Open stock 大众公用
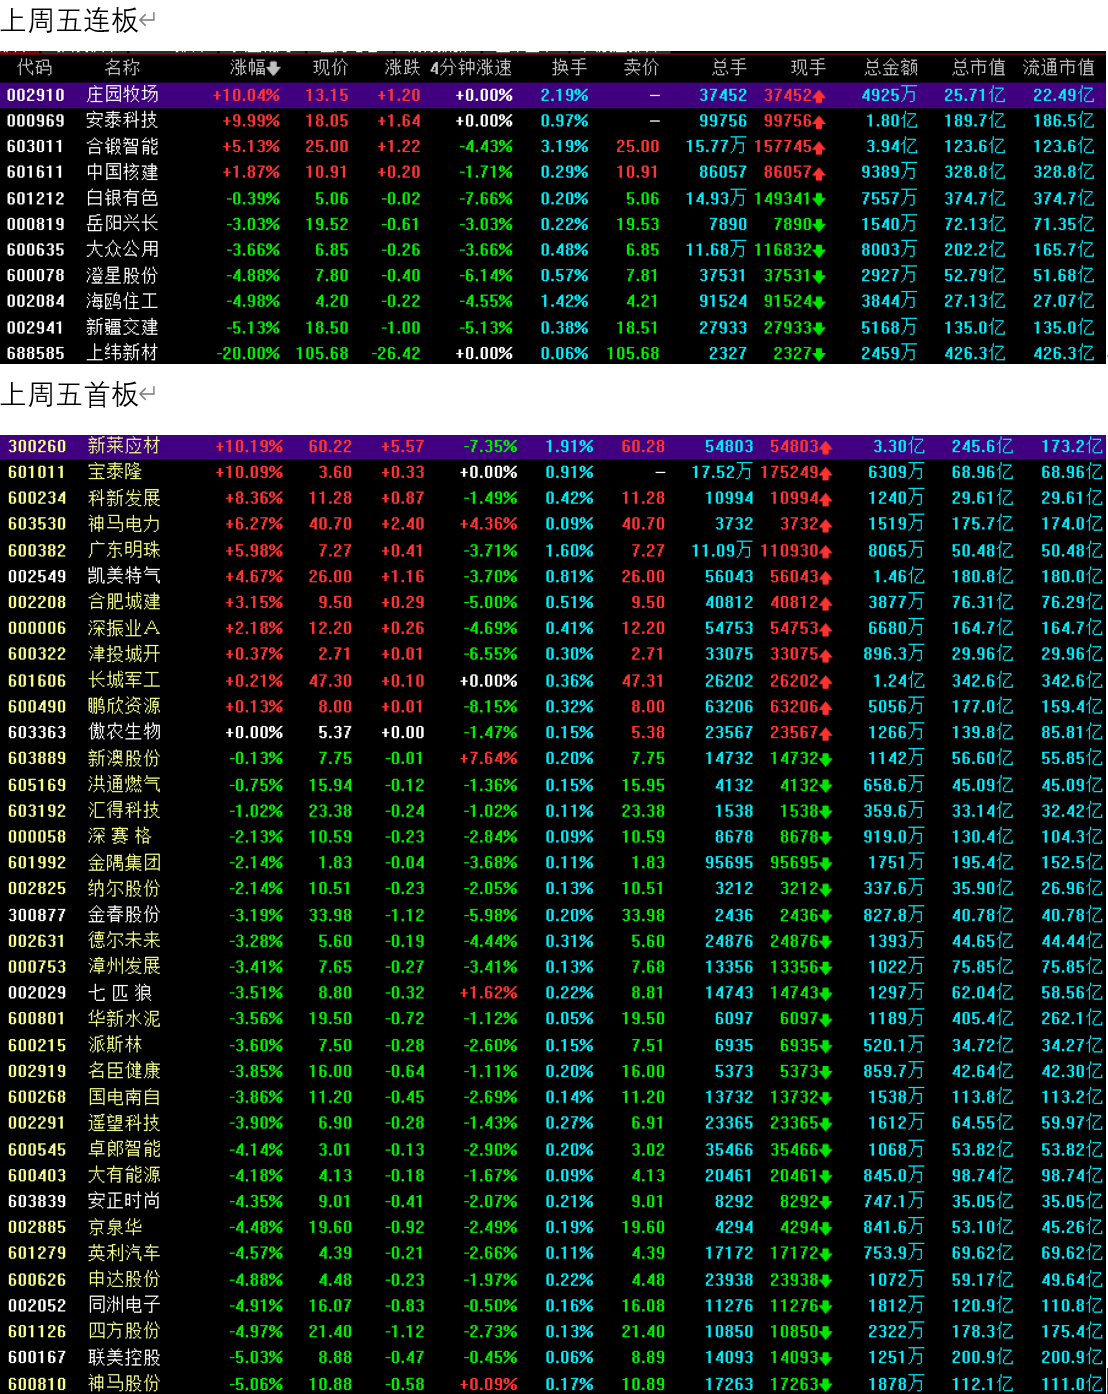 coord(122,250)
